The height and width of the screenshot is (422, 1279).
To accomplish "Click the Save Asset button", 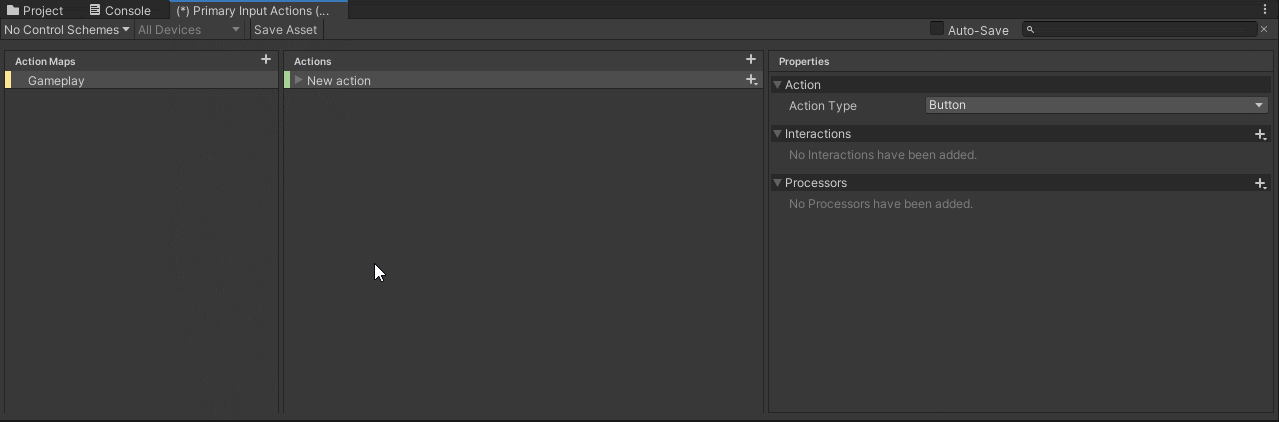I will [x=285, y=30].
